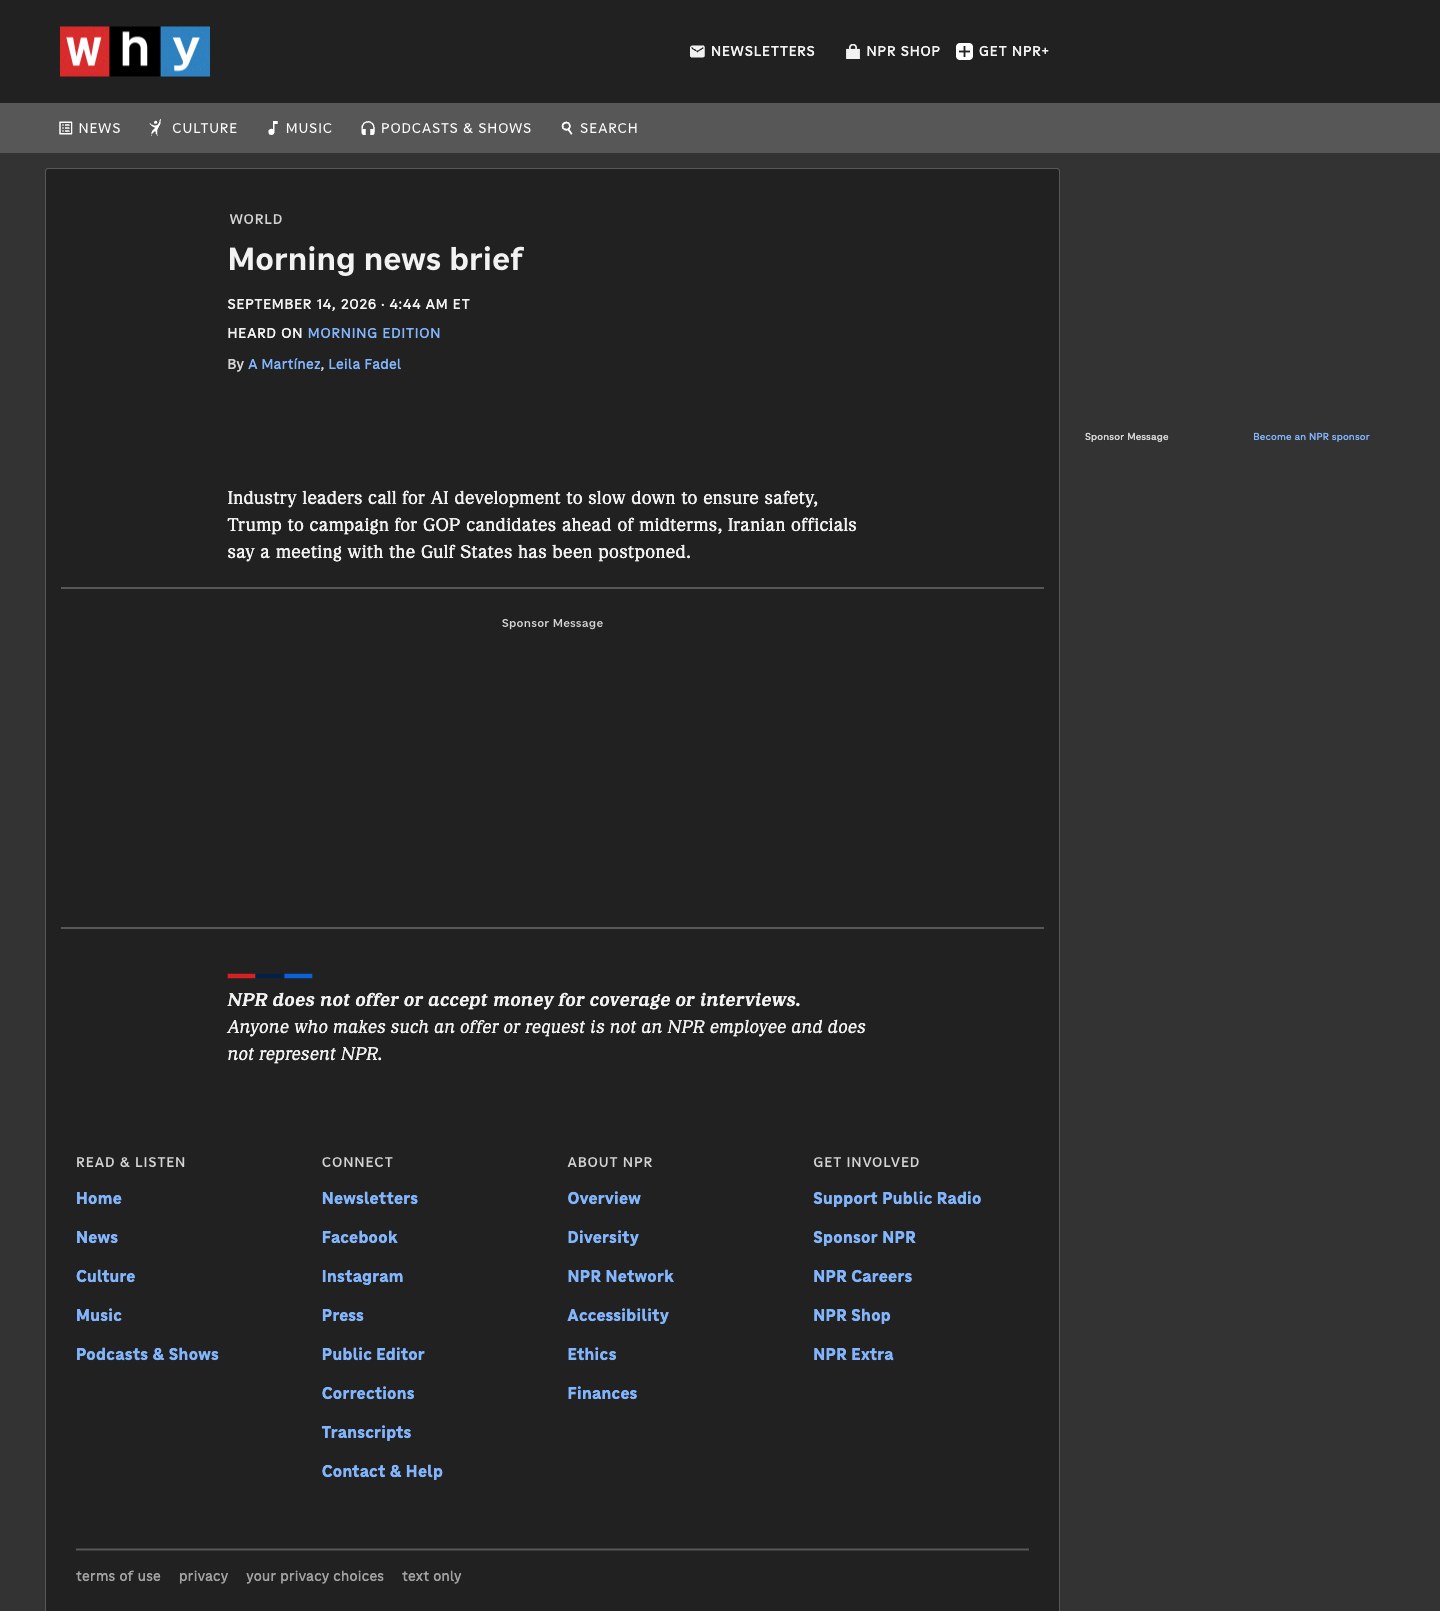Click the headphones icon for Podcasts & Shows

368,128
